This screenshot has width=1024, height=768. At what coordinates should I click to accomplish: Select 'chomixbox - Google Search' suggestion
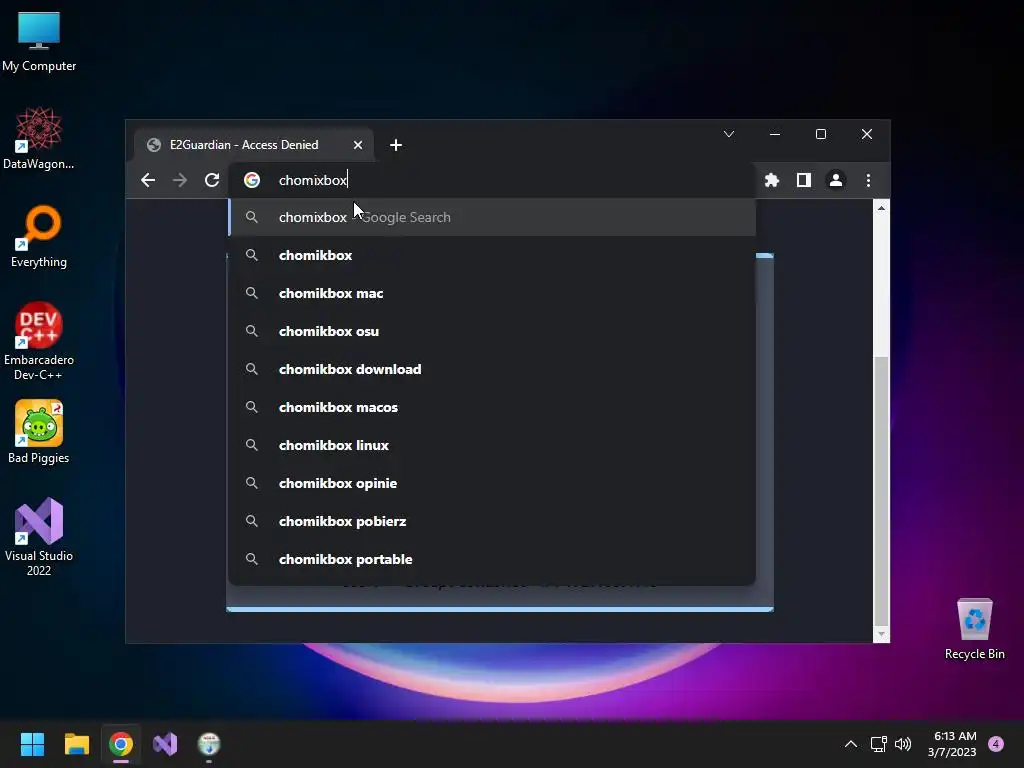pos(492,217)
